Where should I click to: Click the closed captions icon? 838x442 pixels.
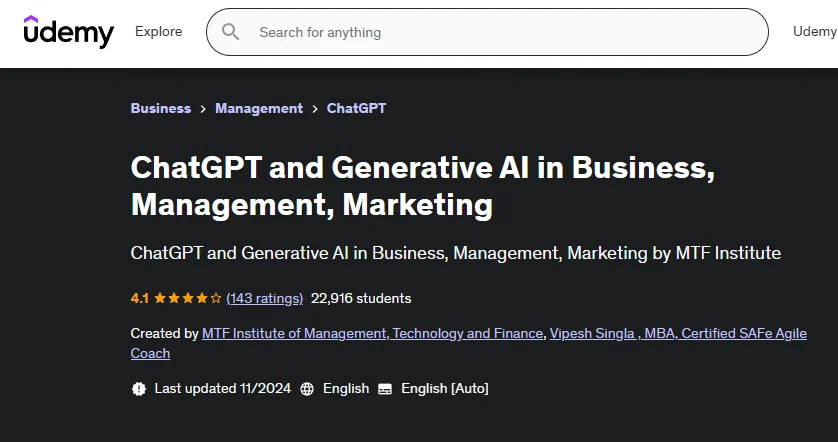click(x=385, y=389)
